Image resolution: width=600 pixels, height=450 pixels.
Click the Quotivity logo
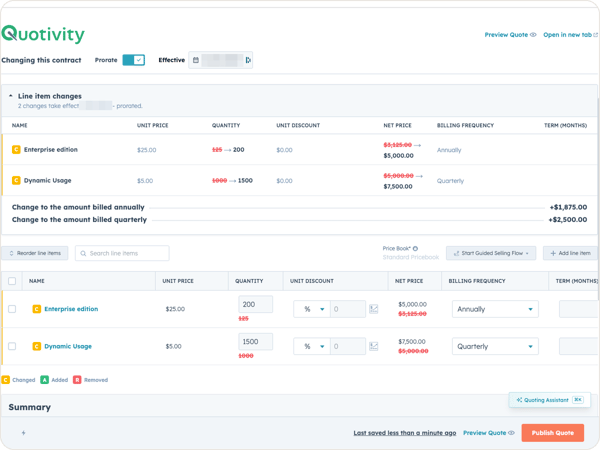[x=43, y=34]
